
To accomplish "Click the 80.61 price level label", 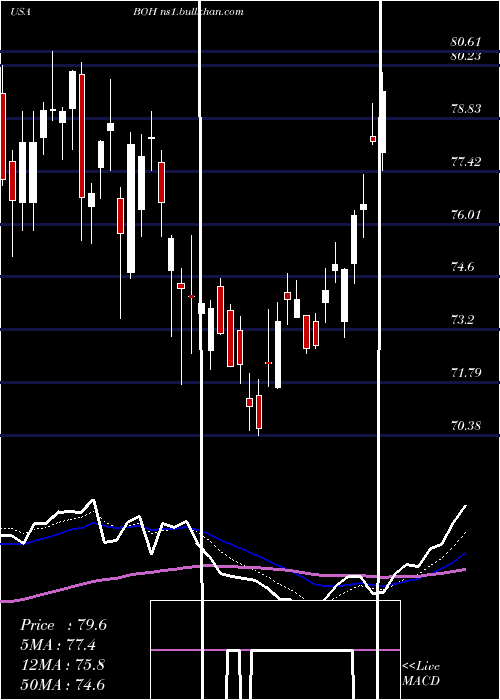I will pos(466,42).
